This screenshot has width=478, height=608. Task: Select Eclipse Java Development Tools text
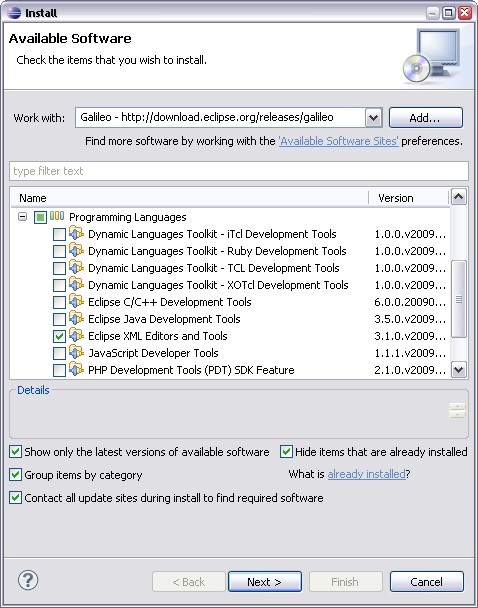[164, 319]
